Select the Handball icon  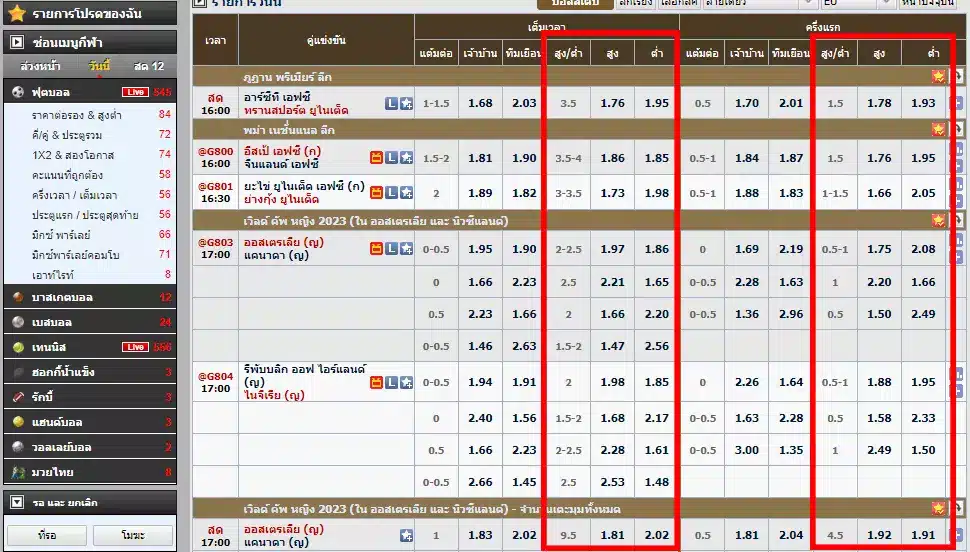point(19,422)
